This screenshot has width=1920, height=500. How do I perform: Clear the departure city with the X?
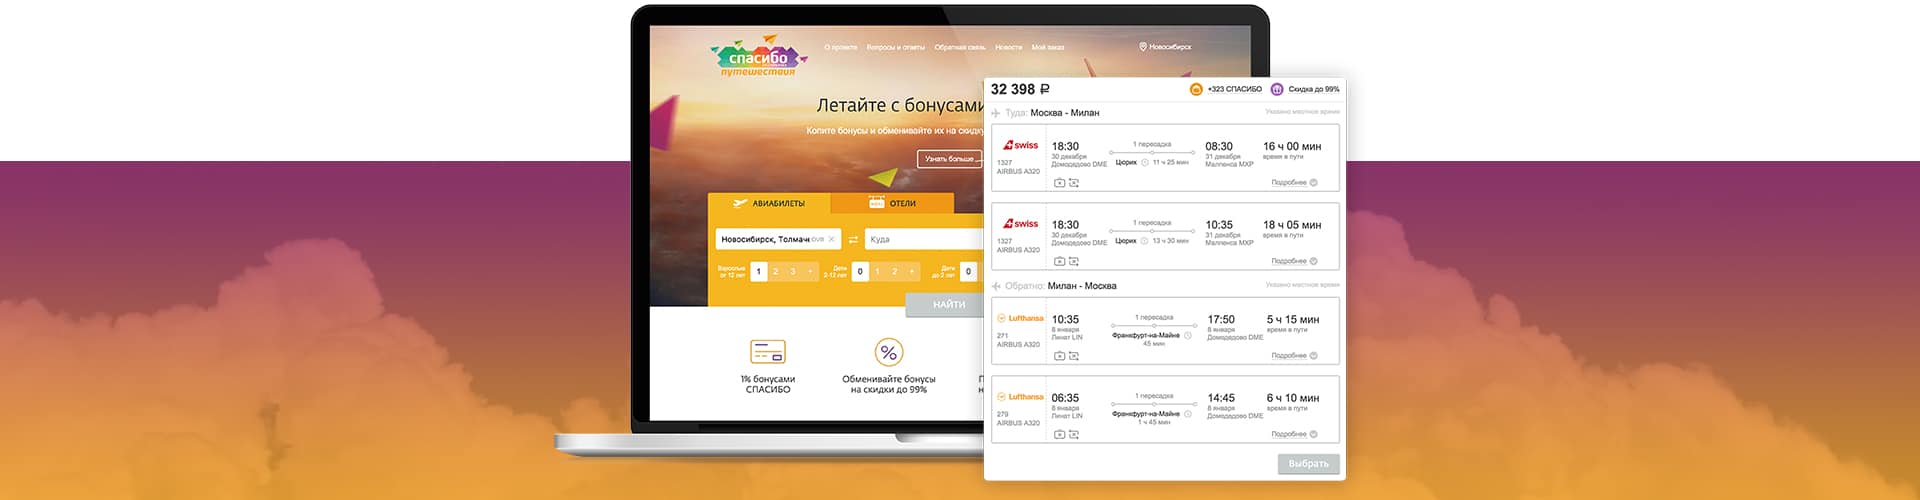tap(832, 239)
